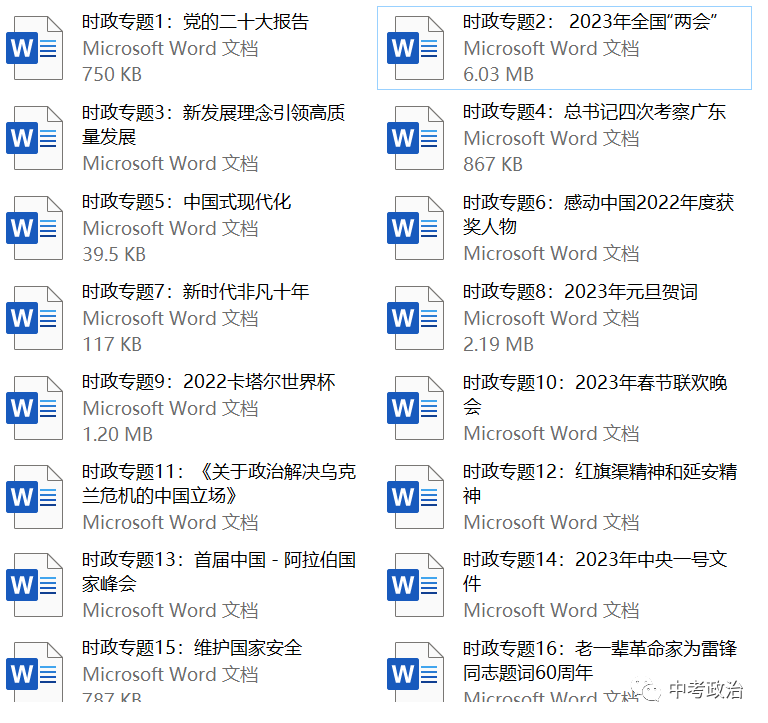This screenshot has height=723, width=768.
Task: Select file name 时政专题15：维护国家安全
Action: [x=192, y=648]
